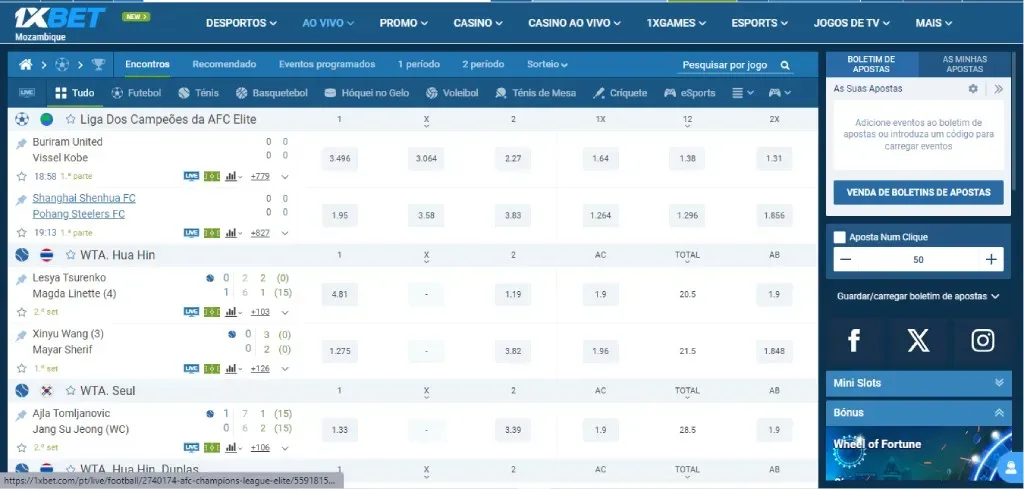Star the Lesya Tsurenko vs Magda Linette match
The image size is (1024, 489).
[22, 312]
